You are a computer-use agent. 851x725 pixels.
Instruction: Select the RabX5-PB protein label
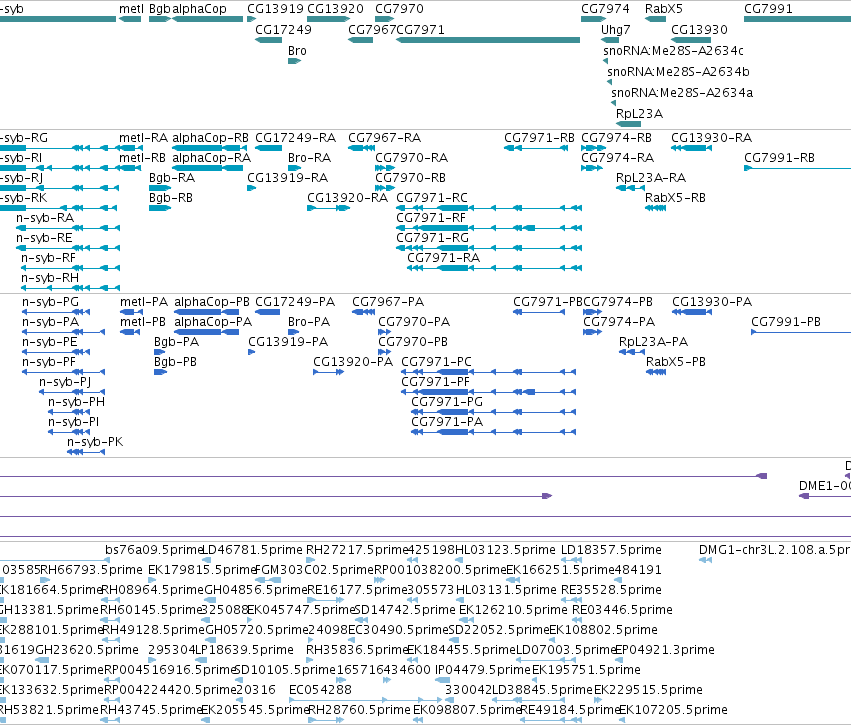click(x=676, y=362)
